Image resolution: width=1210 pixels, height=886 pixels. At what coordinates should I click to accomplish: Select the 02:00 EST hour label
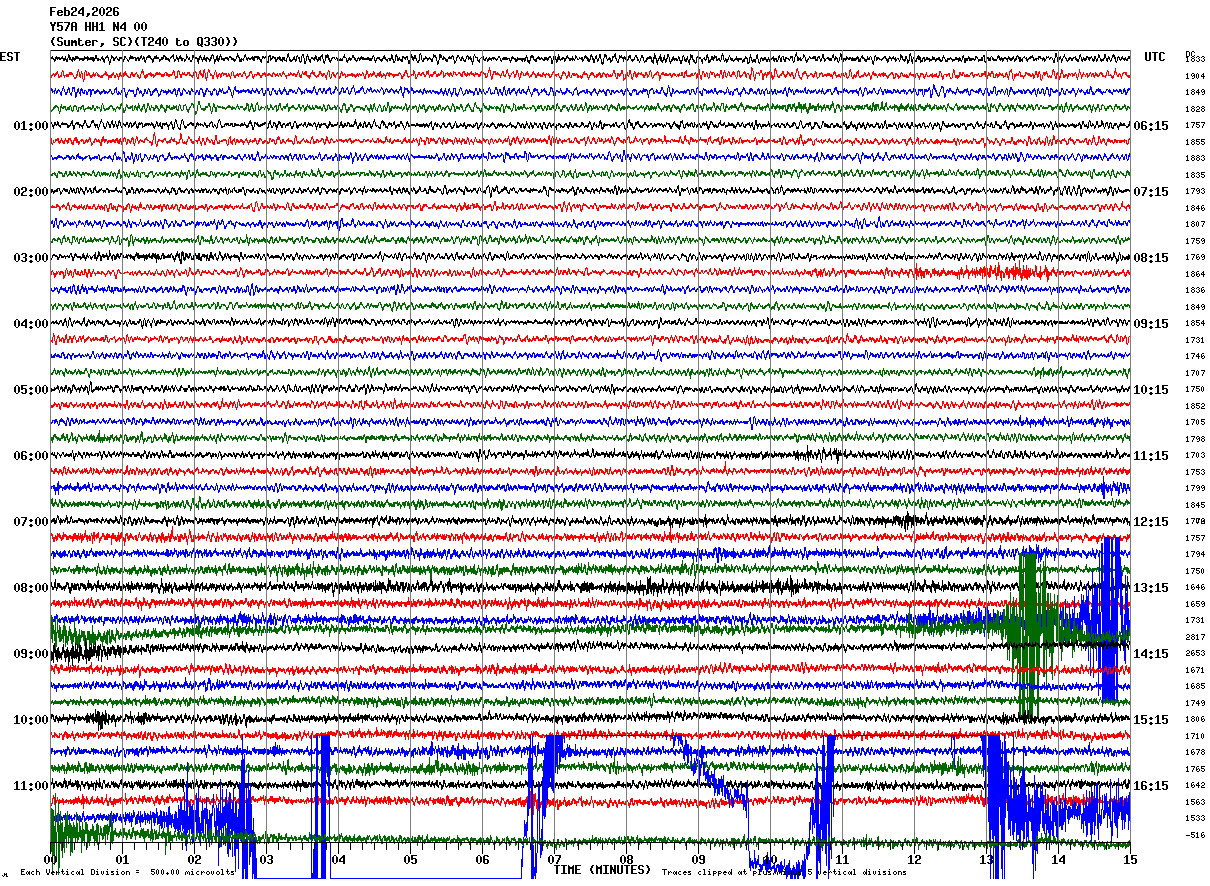31,192
